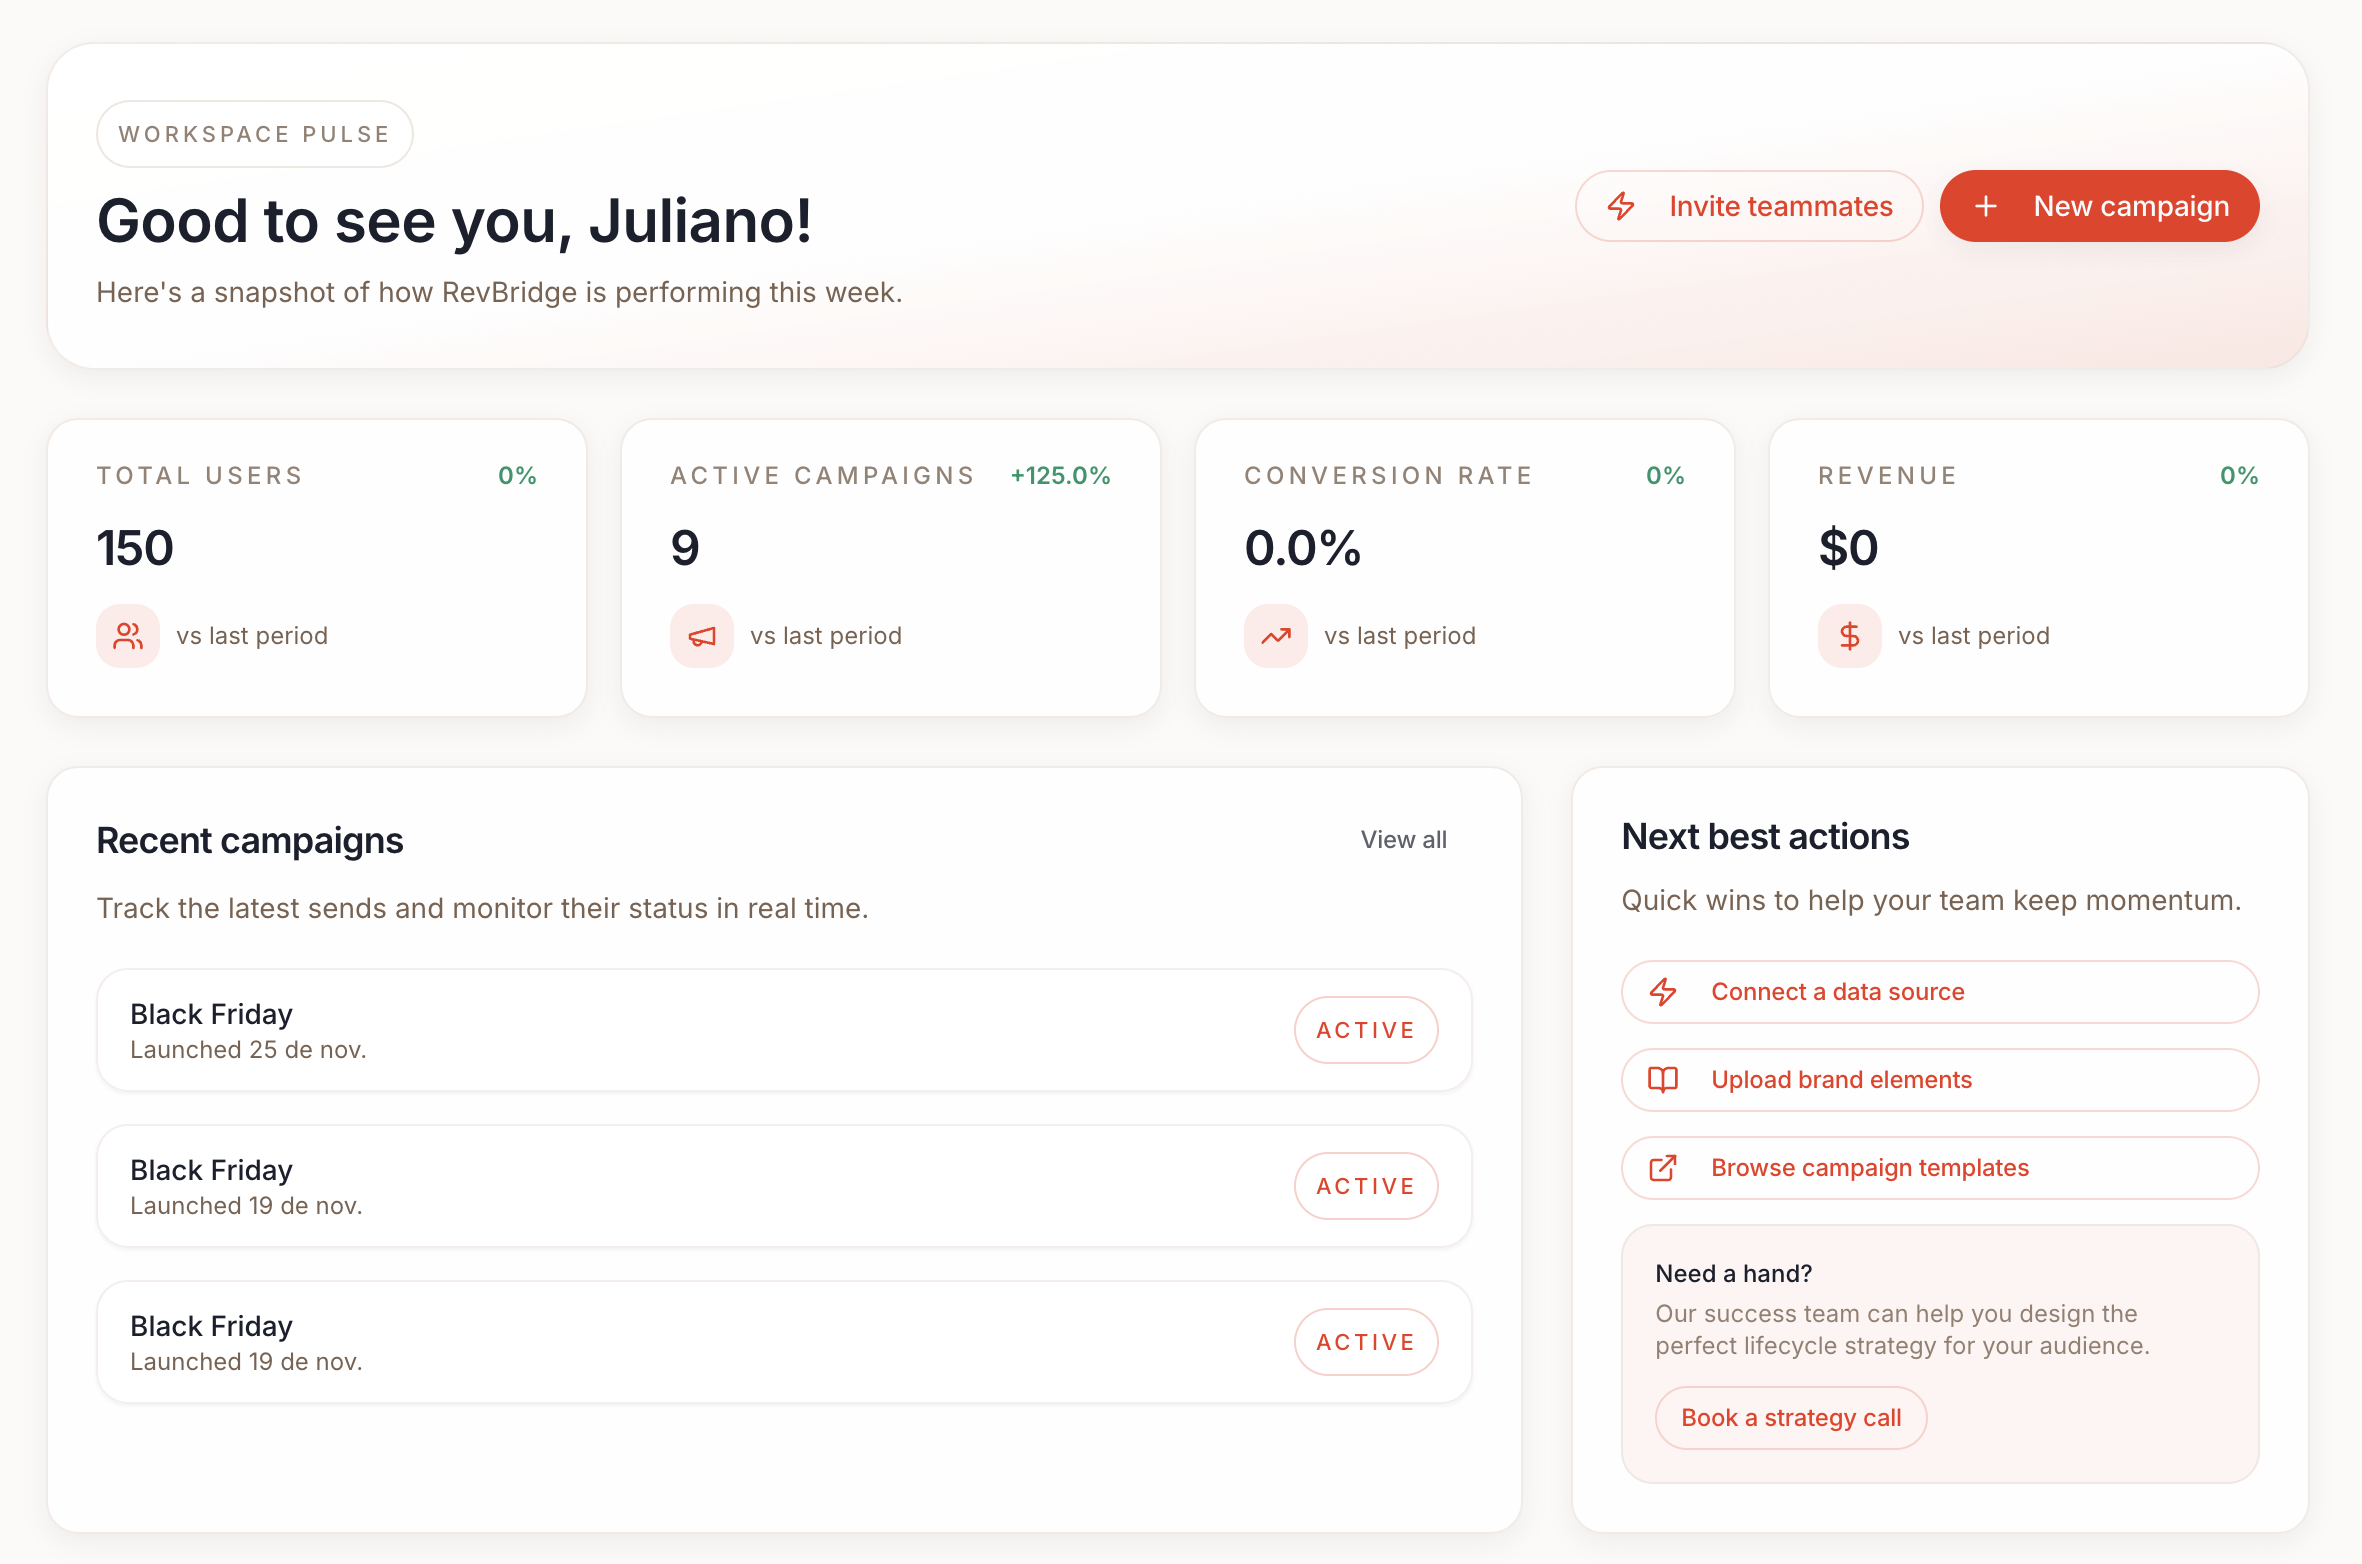Click the book icon beside Upload brand elements
This screenshot has width=2362, height=1564.
[x=1663, y=1080]
